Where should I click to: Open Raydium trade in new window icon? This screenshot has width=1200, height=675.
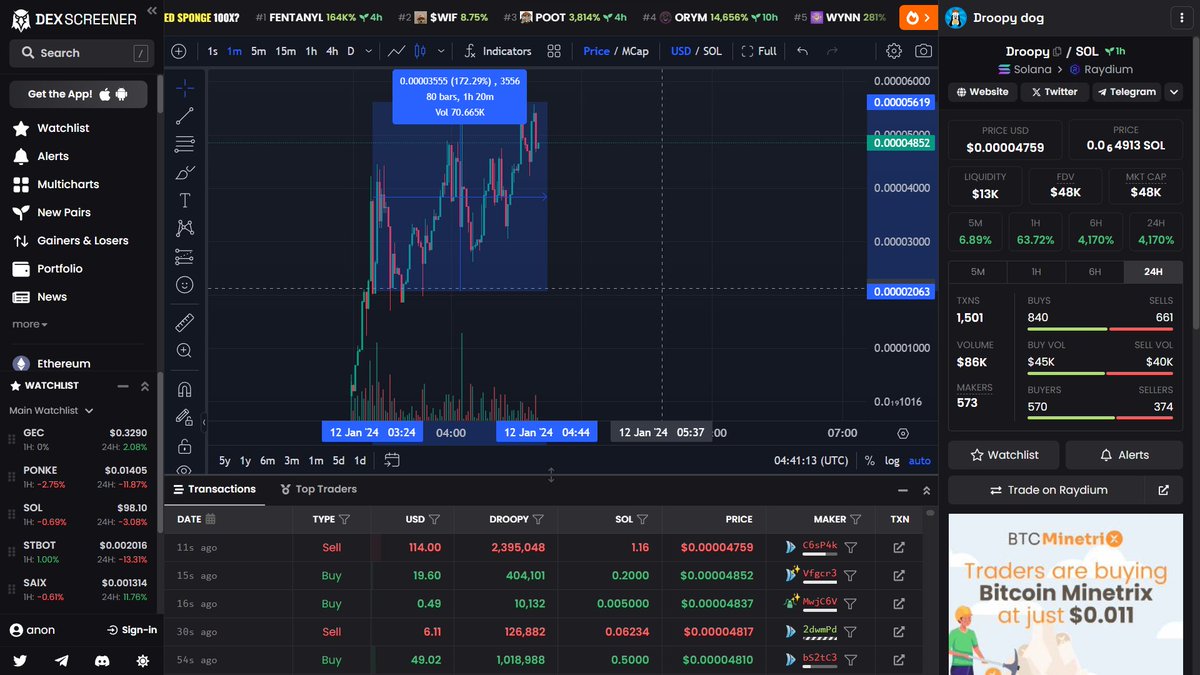click(1163, 490)
